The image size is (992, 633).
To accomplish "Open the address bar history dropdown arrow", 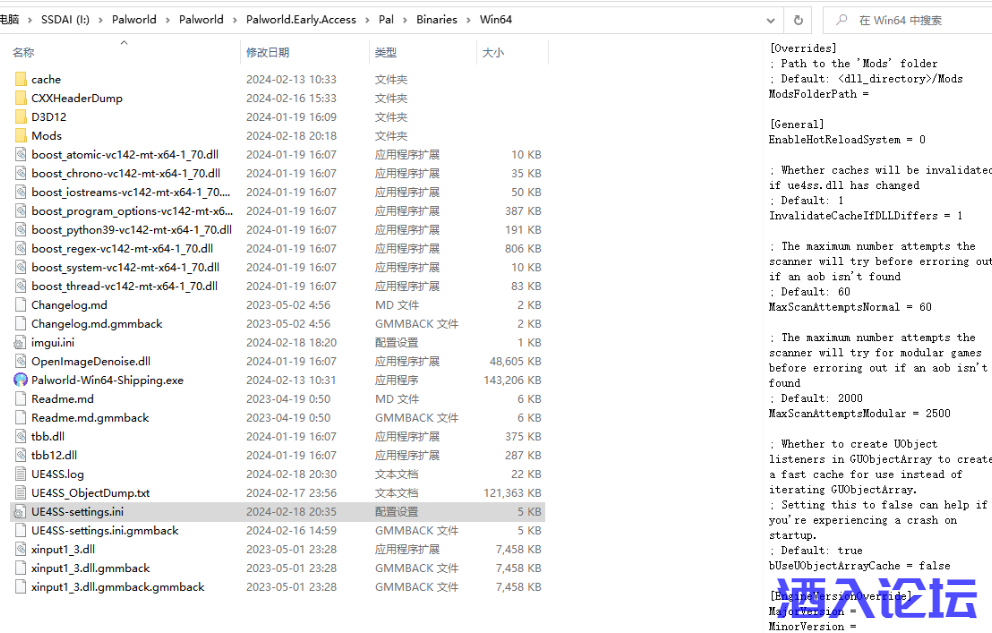I will (770, 19).
